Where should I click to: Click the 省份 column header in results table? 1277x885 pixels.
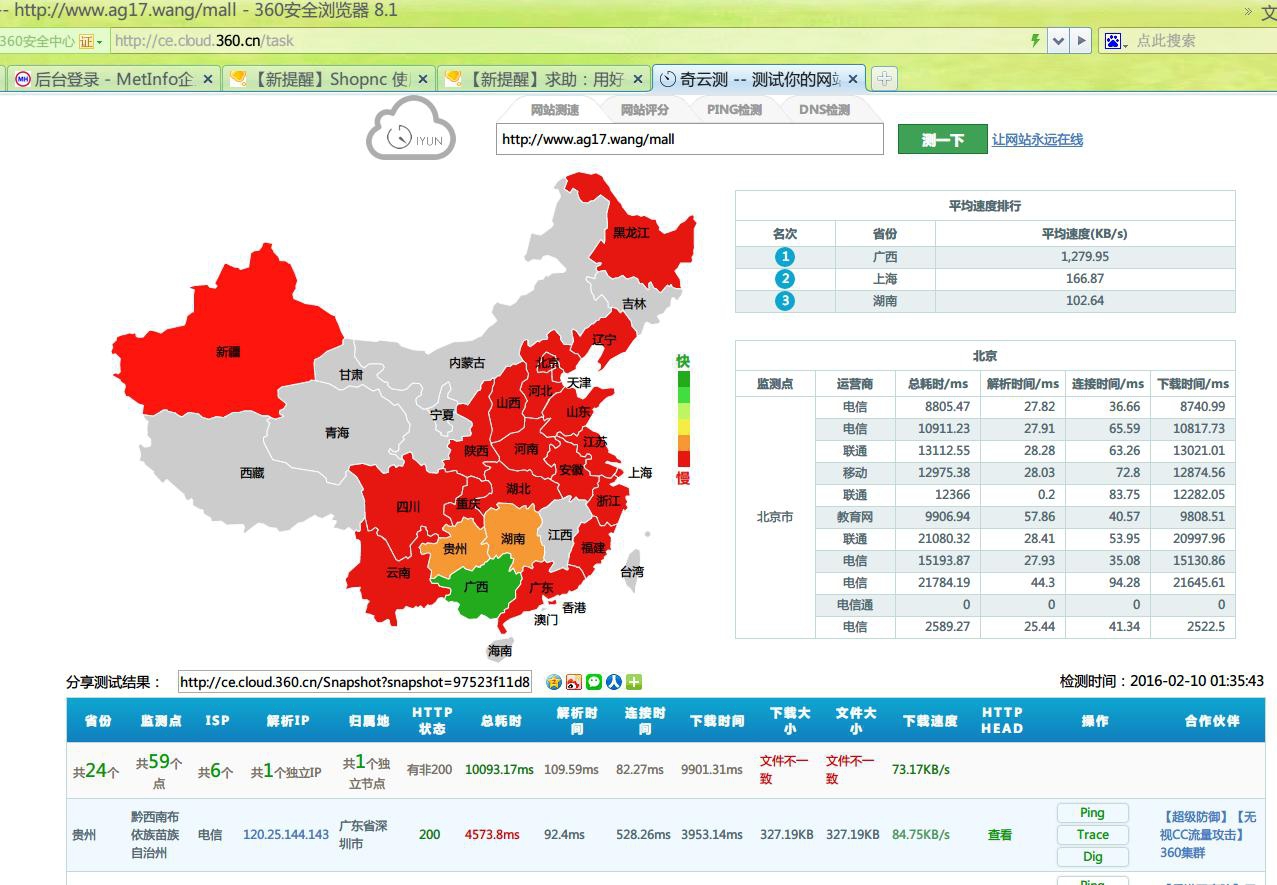[98, 720]
